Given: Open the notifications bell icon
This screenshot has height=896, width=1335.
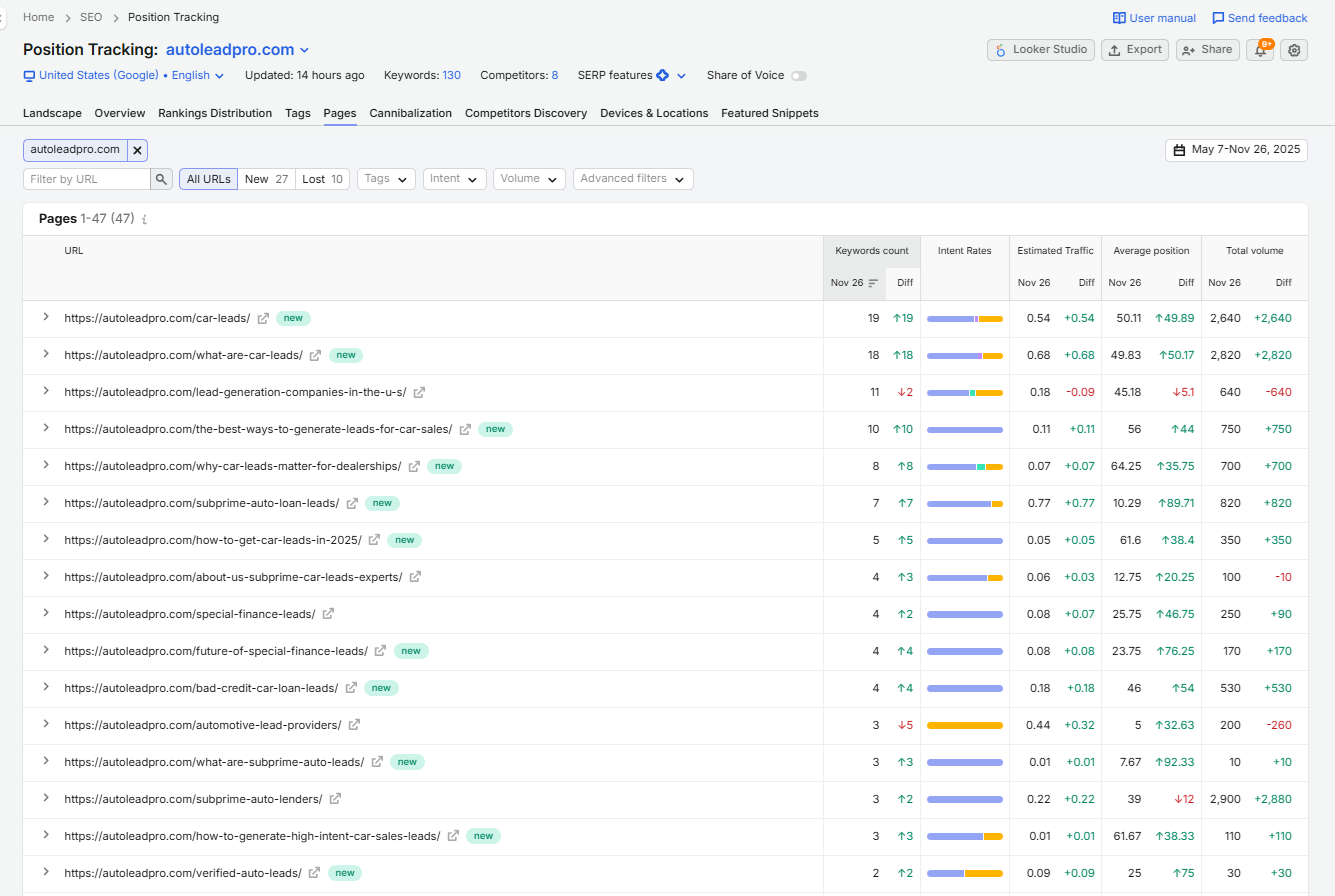Looking at the screenshot, I should coord(1260,50).
